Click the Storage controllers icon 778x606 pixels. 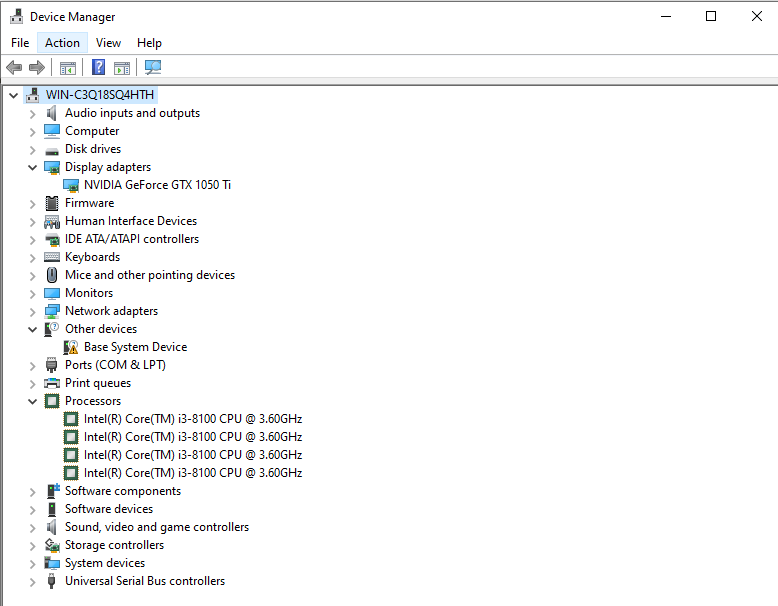[52, 545]
